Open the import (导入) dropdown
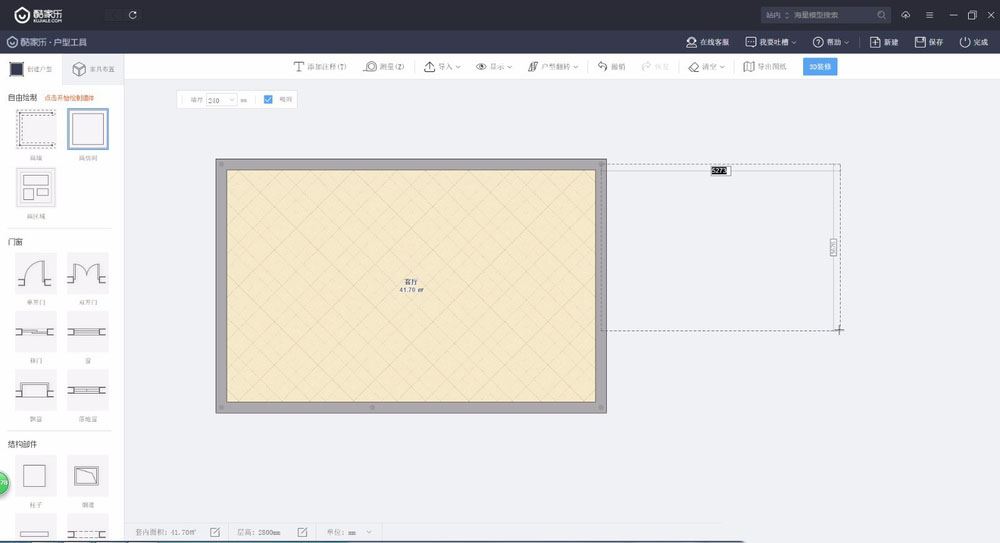Screen dimensions: 1000x543 (x=442, y=67)
